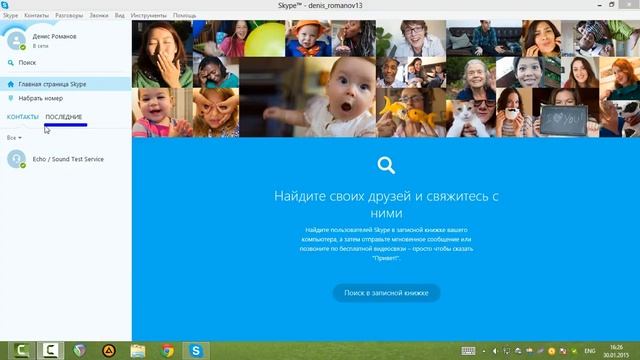Screen dimensions: 640x360
Task: Open the Контакты menu
Action: click(36, 16)
